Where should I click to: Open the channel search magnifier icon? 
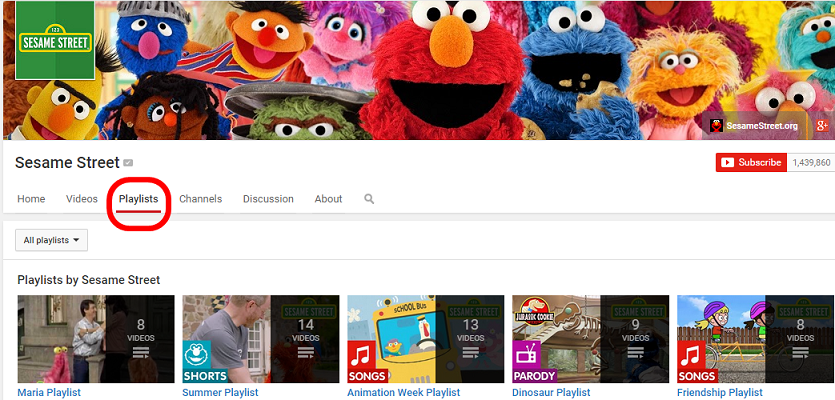coord(369,199)
